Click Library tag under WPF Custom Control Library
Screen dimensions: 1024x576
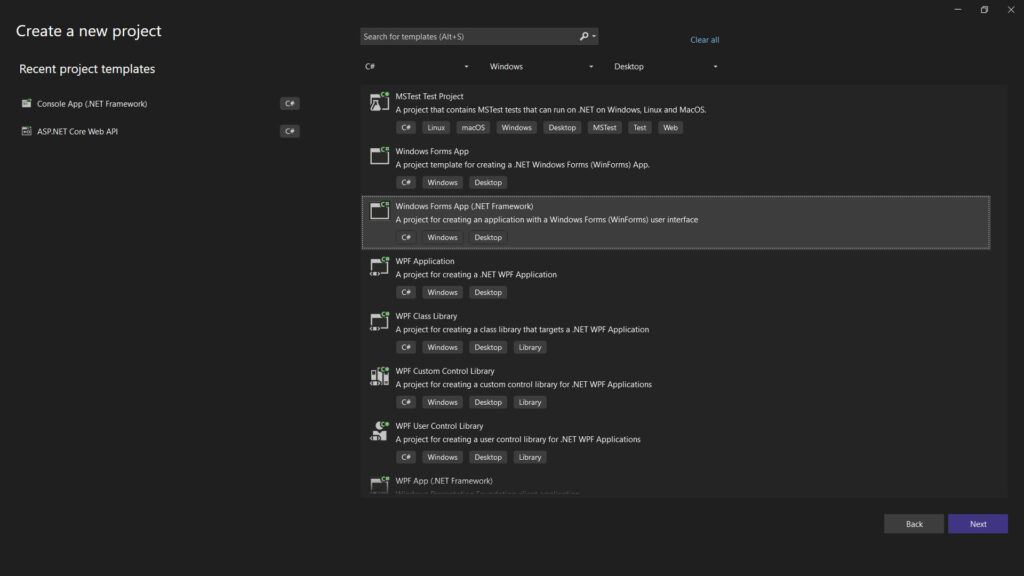530,402
